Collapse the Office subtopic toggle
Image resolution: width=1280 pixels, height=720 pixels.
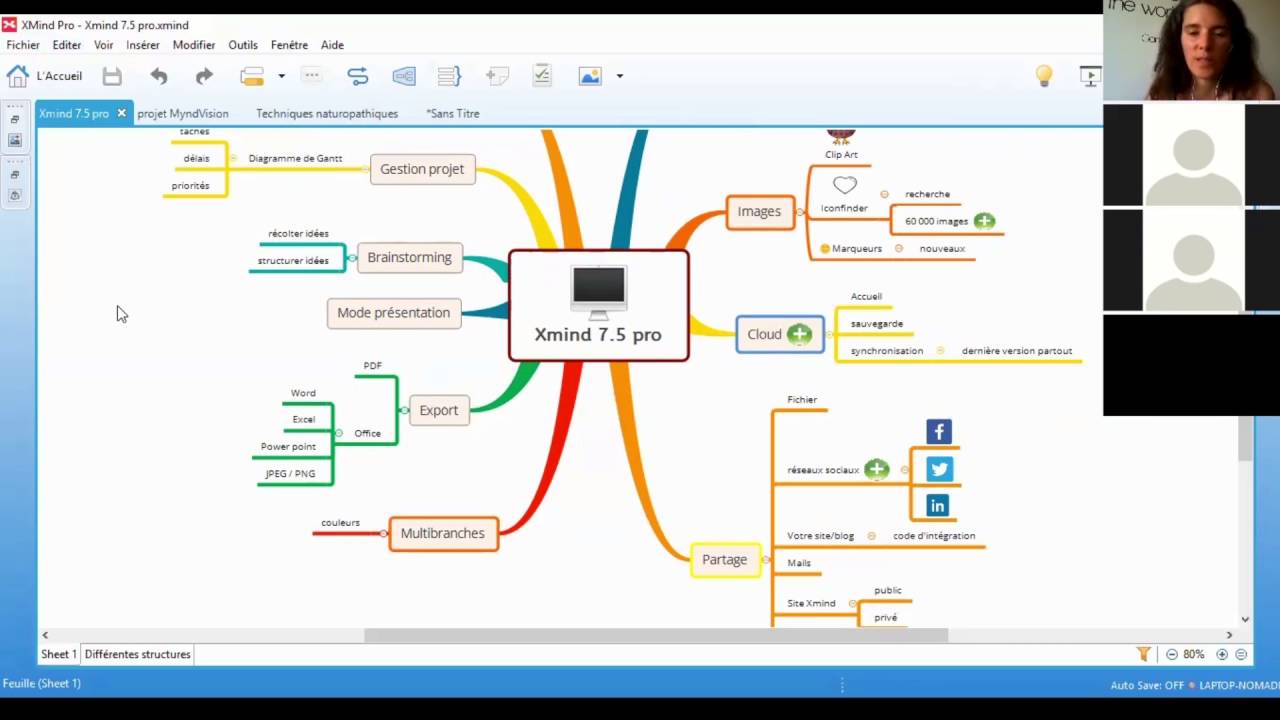339,433
